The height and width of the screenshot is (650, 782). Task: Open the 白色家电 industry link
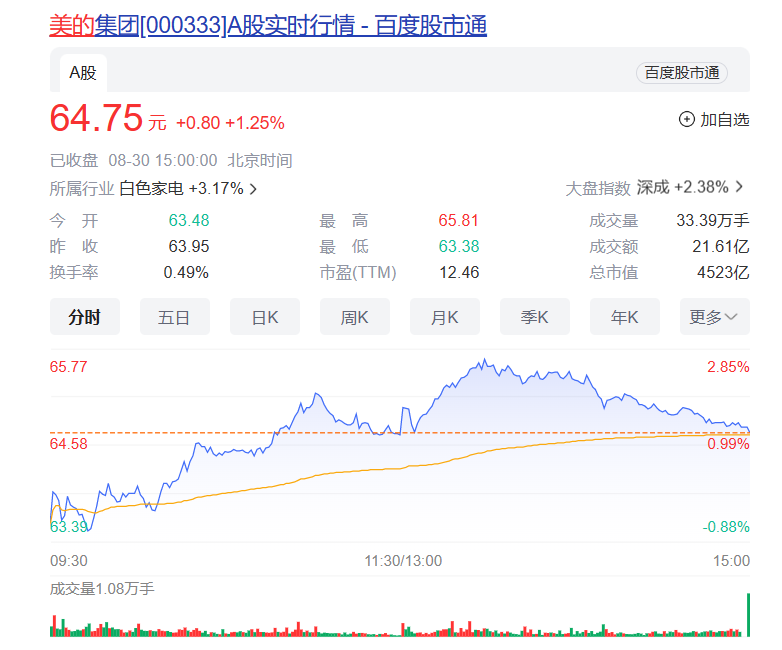click(152, 189)
